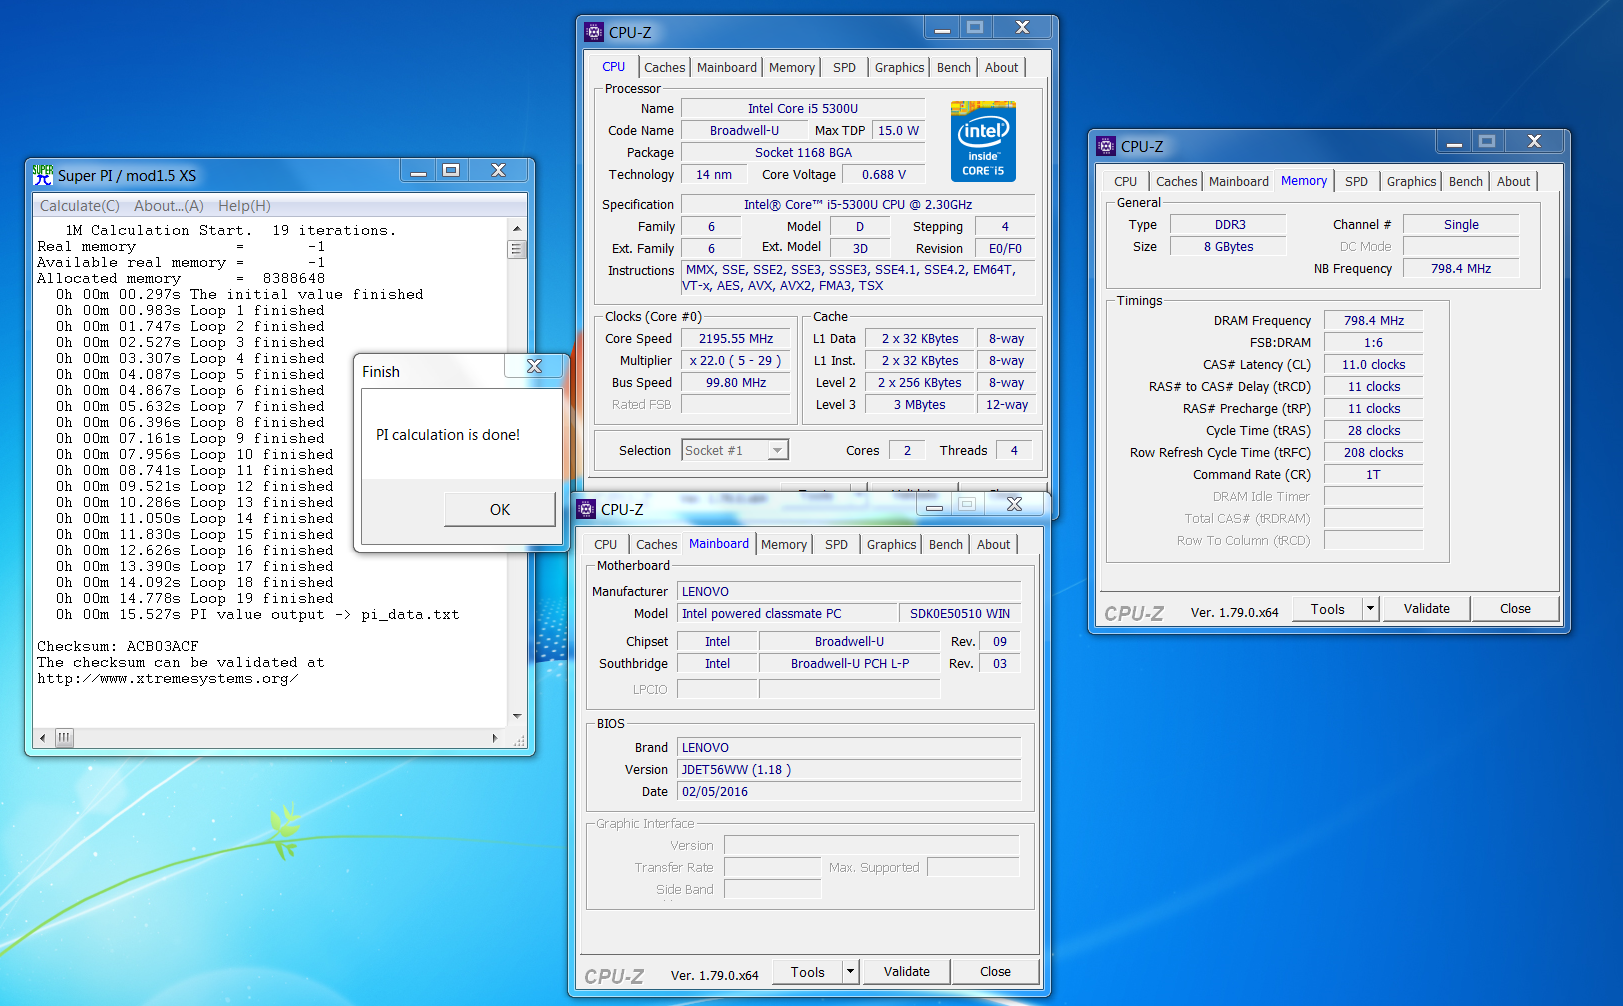Image resolution: width=1623 pixels, height=1006 pixels.
Task: Maximize the Super PI window
Action: [x=451, y=171]
